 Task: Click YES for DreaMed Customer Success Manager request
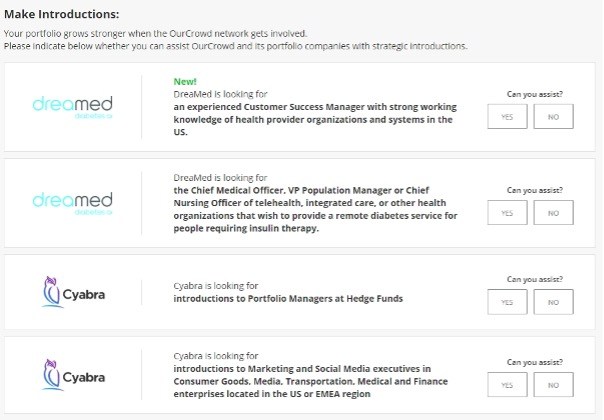click(507, 116)
